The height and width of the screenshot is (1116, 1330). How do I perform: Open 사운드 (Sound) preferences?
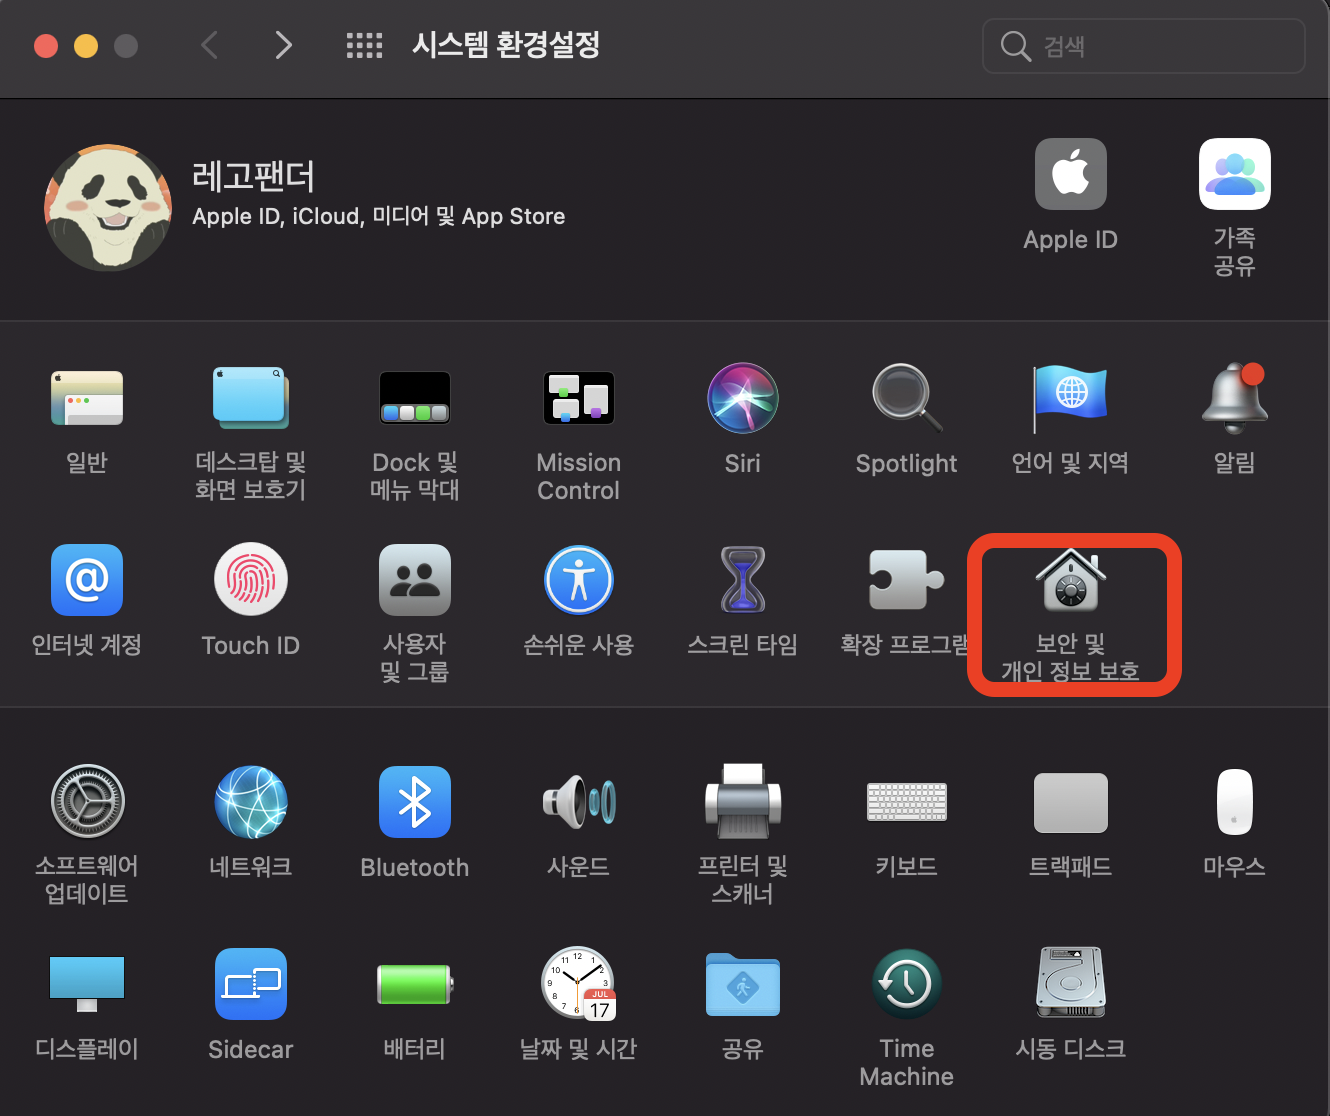tap(579, 802)
